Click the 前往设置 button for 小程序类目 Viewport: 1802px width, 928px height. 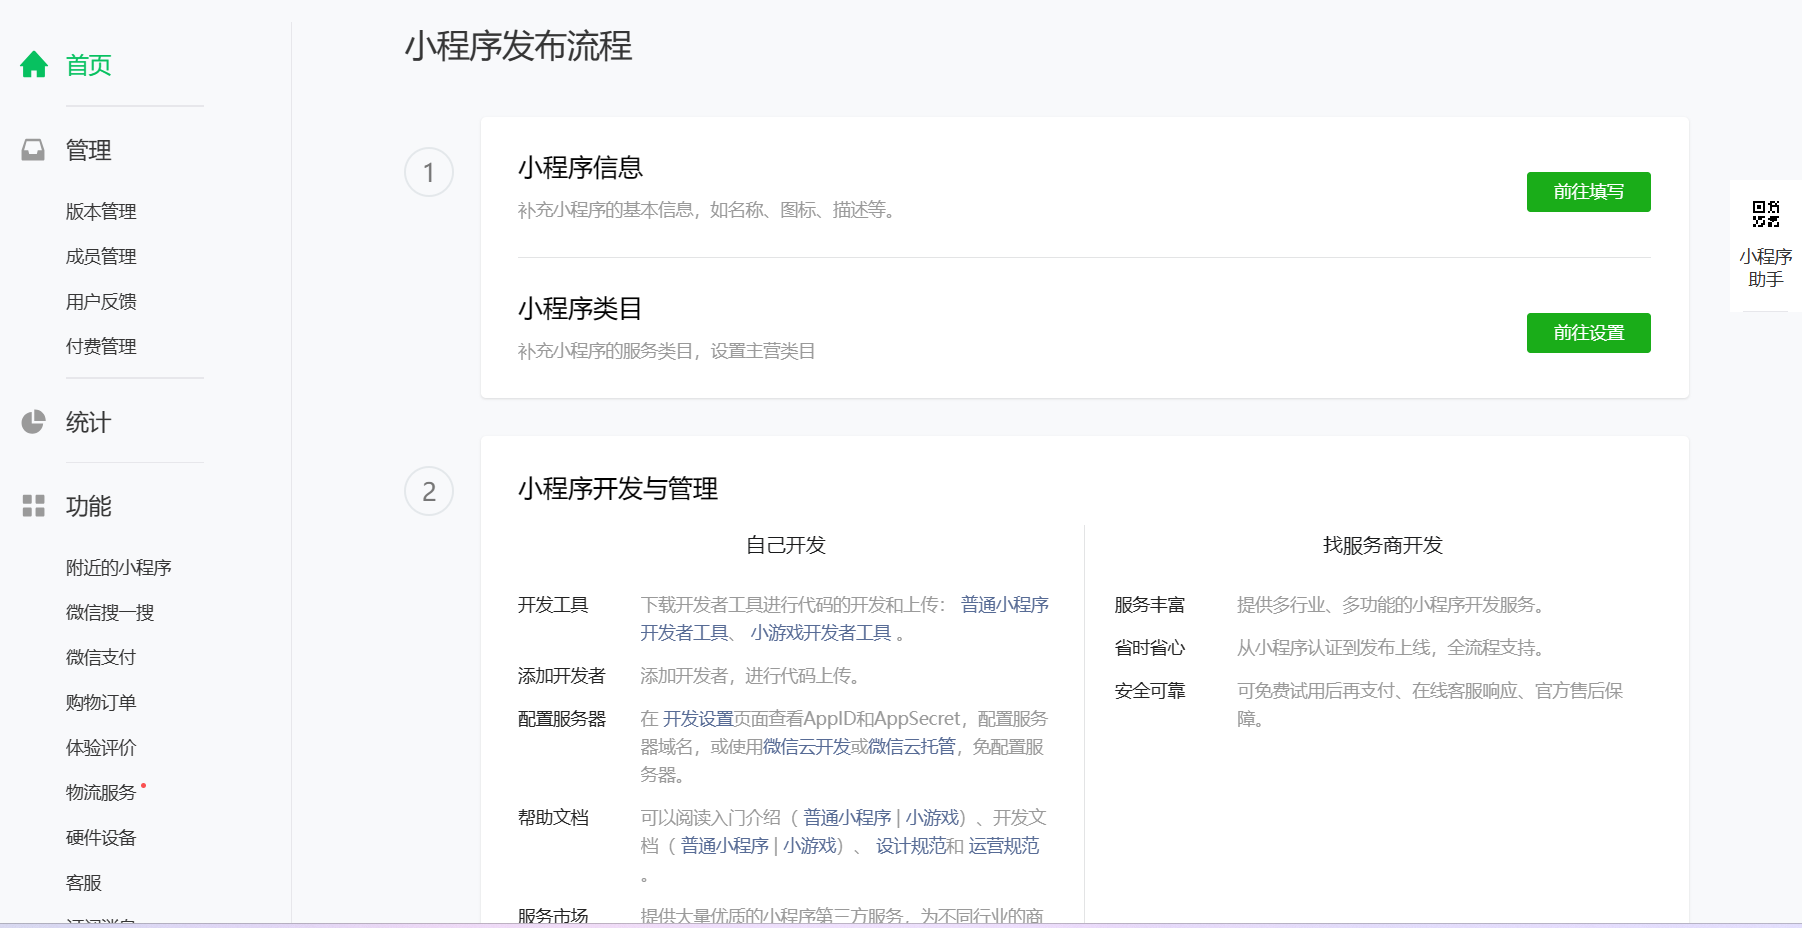(x=1588, y=333)
